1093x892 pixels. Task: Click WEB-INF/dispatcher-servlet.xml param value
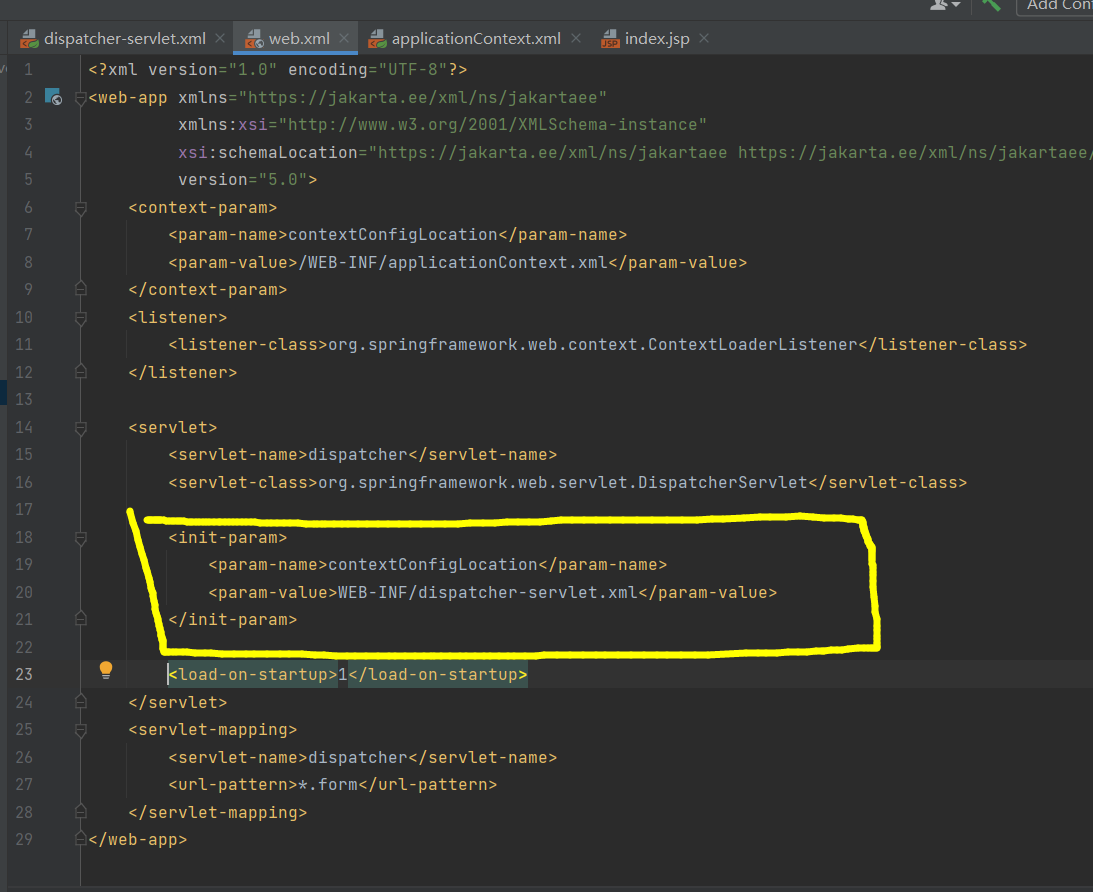coord(488,593)
